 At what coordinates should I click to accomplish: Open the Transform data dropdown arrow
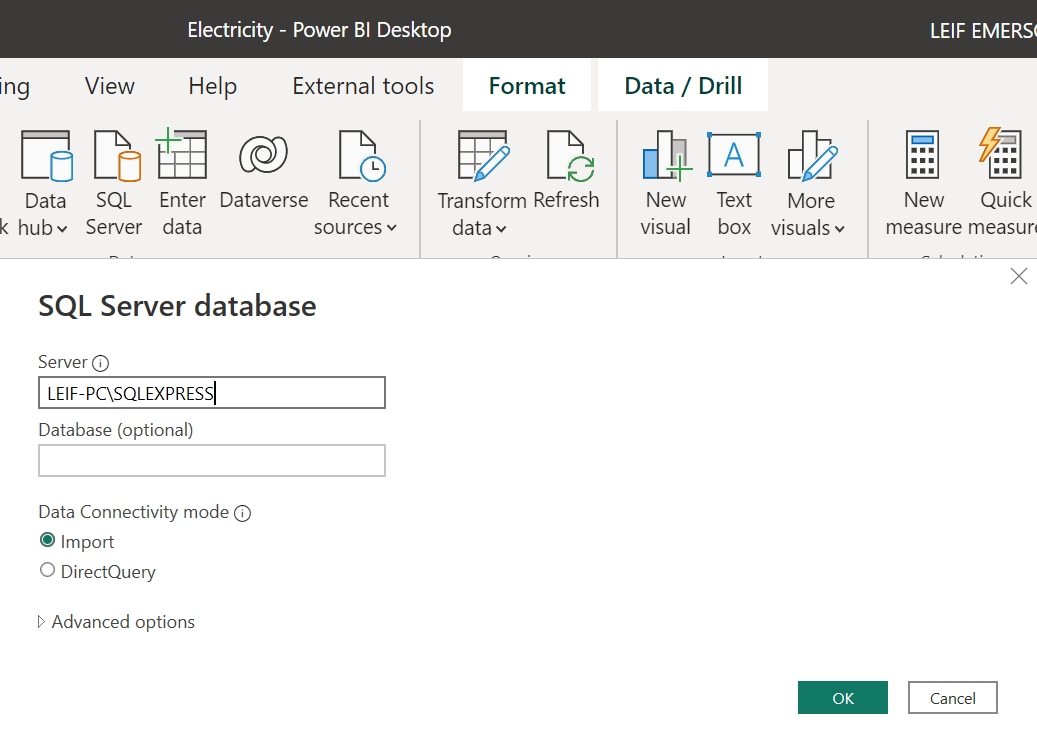(x=501, y=229)
